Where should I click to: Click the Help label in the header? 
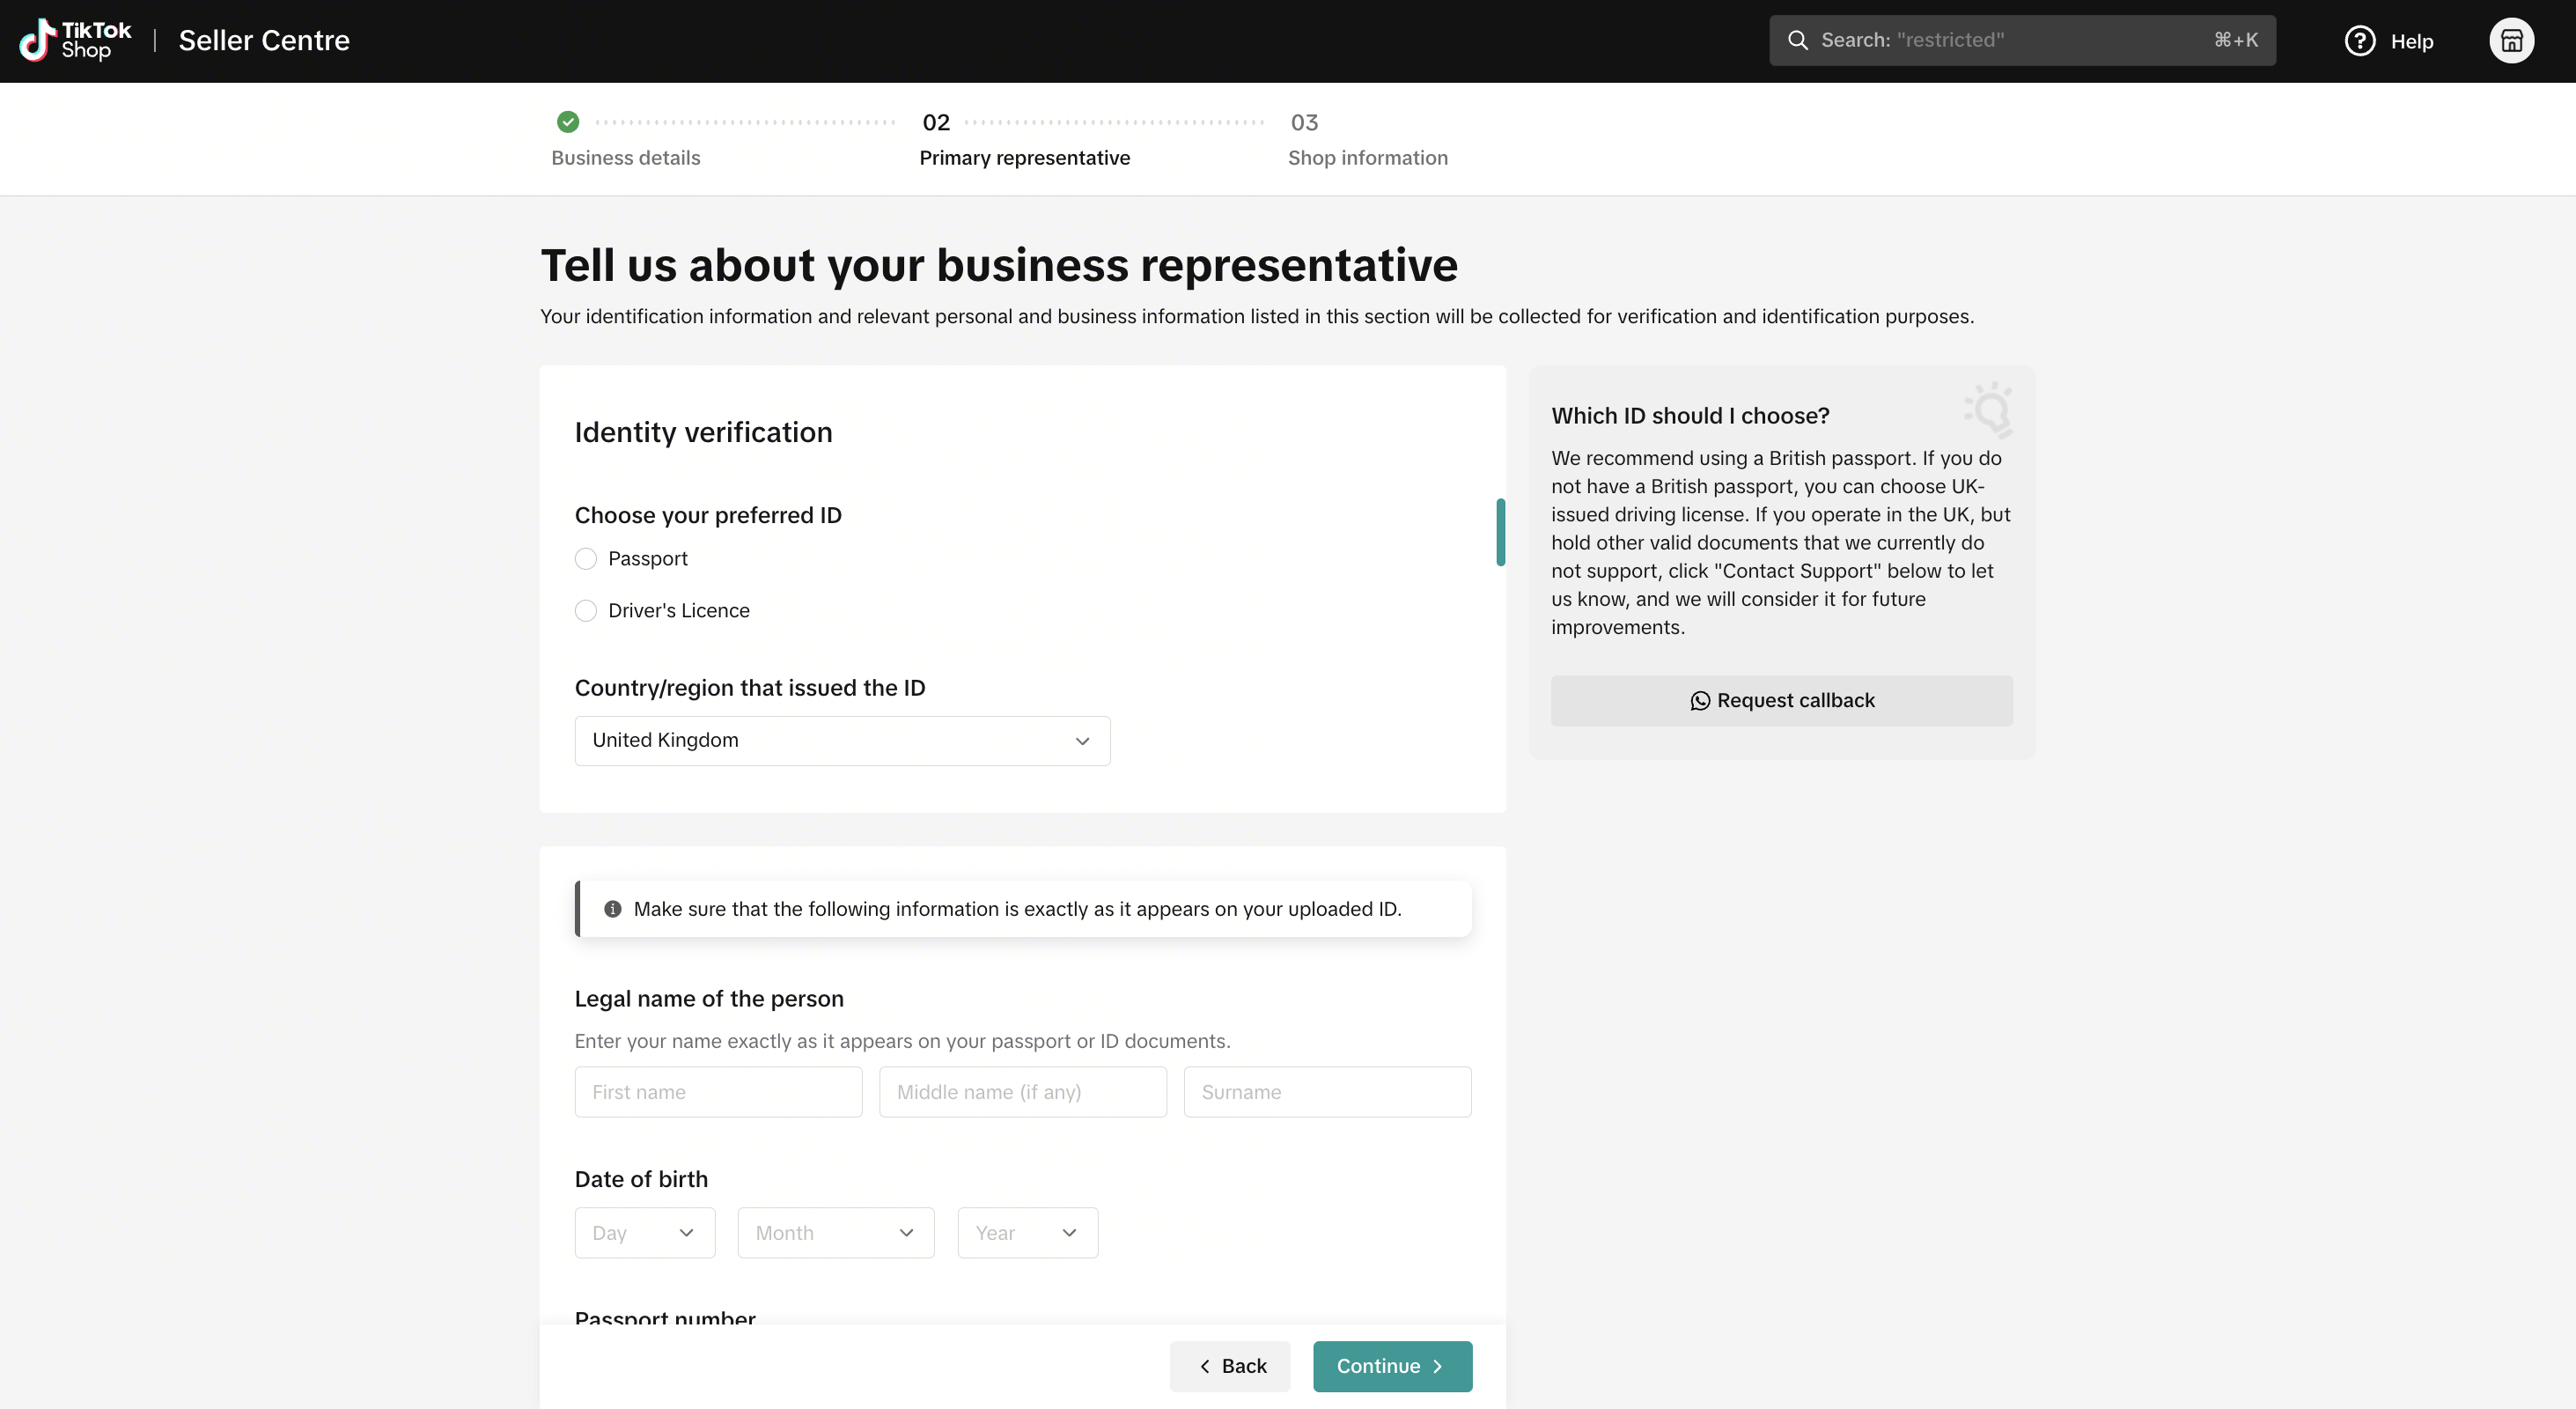(x=2411, y=41)
